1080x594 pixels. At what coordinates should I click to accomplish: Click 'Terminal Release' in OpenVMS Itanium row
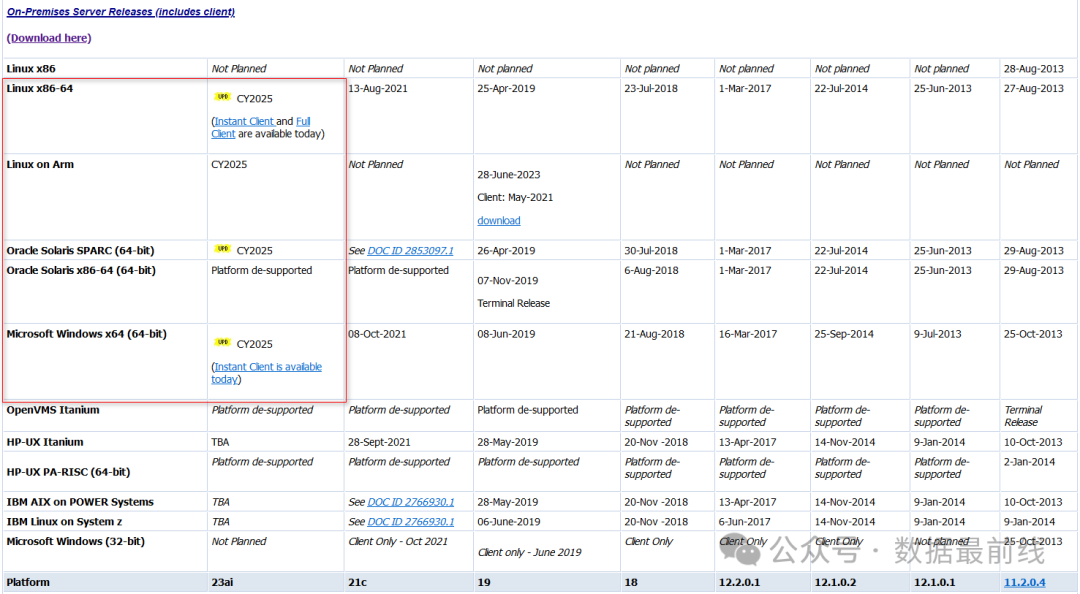1023,416
